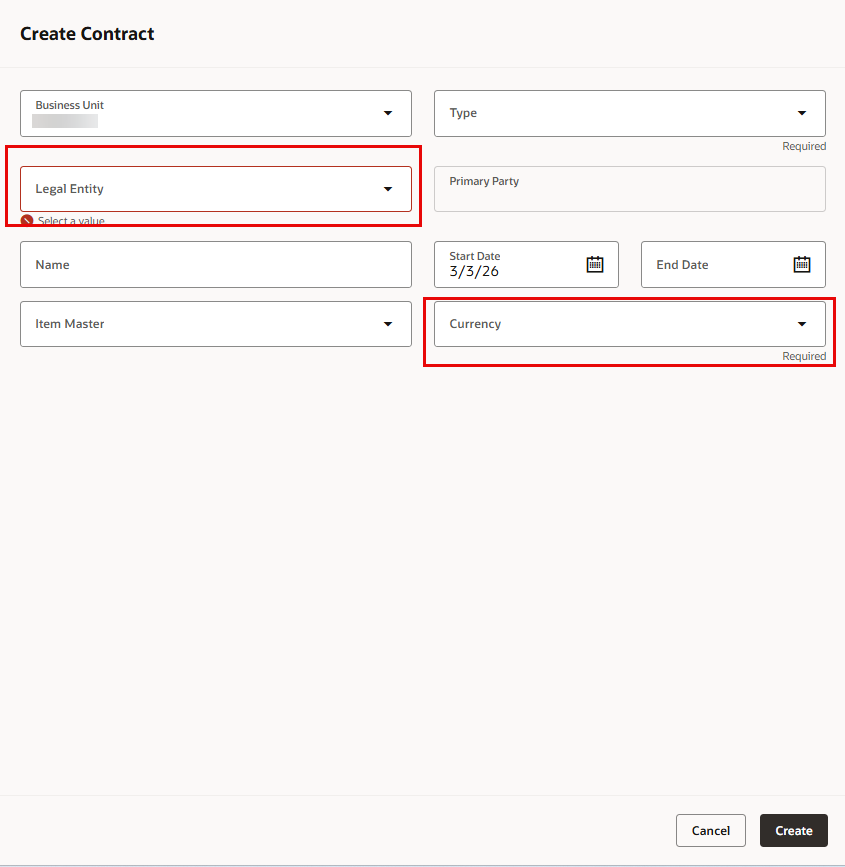This screenshot has height=867, width=845.
Task: Expand the Type dropdown arrow
Action: (801, 113)
